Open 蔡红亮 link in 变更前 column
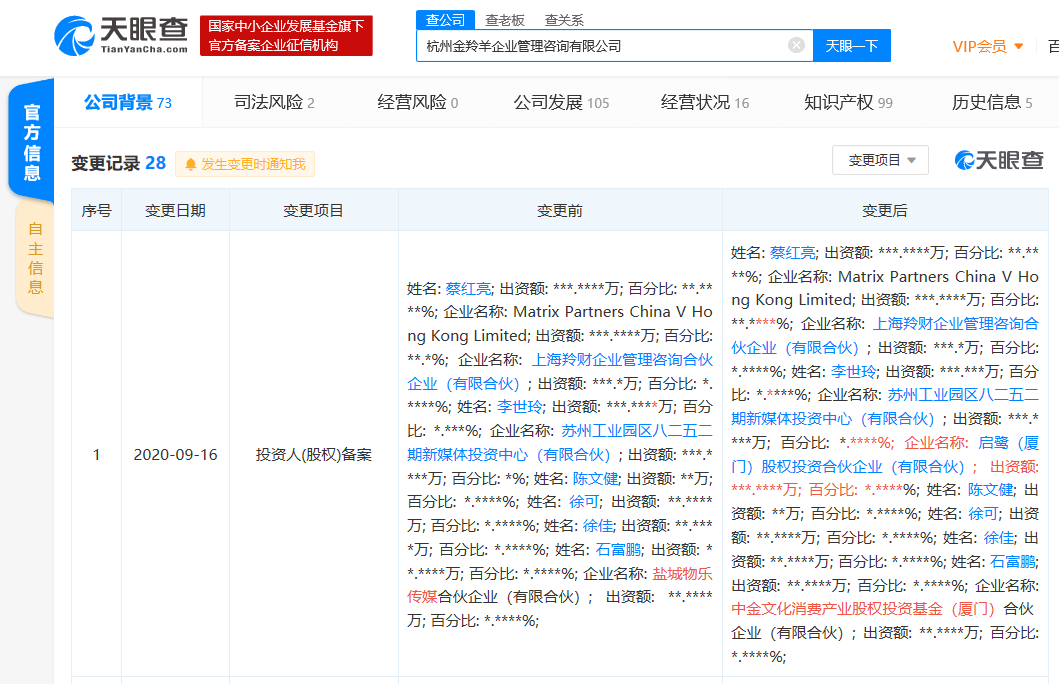This screenshot has height=684, width=1059. coord(468,289)
